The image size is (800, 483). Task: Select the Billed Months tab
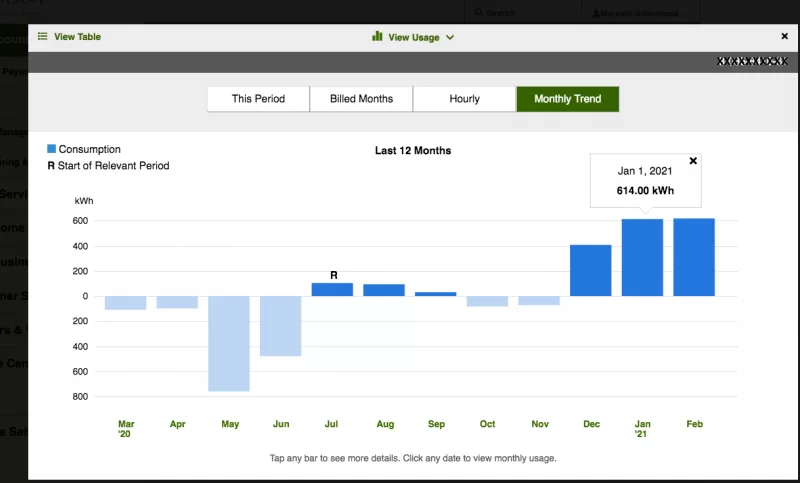(361, 99)
